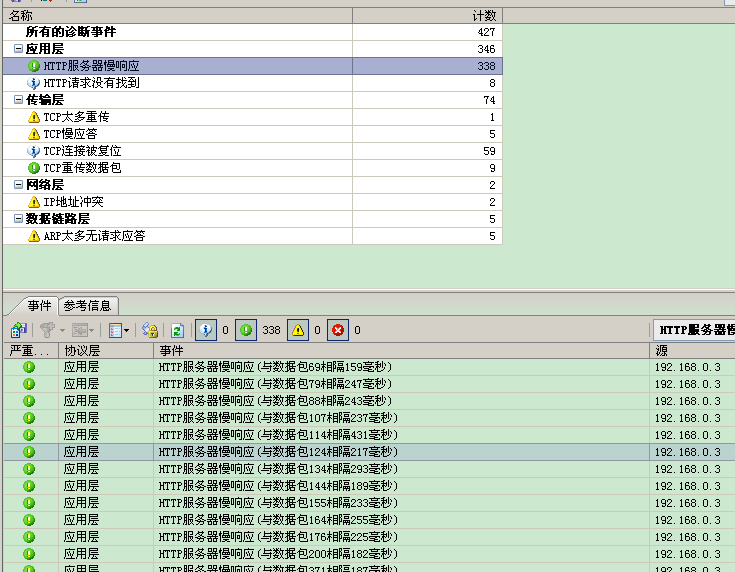Click warning icon beside TCP太多重传
Screen dimensions: 735x572
[x=34, y=117]
